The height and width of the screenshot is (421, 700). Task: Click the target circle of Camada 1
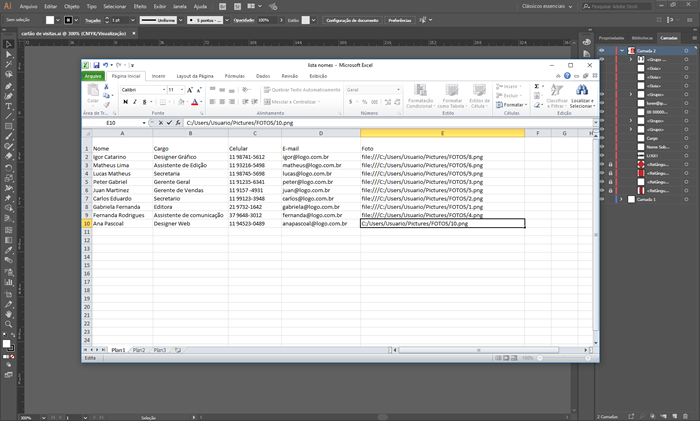[686, 199]
